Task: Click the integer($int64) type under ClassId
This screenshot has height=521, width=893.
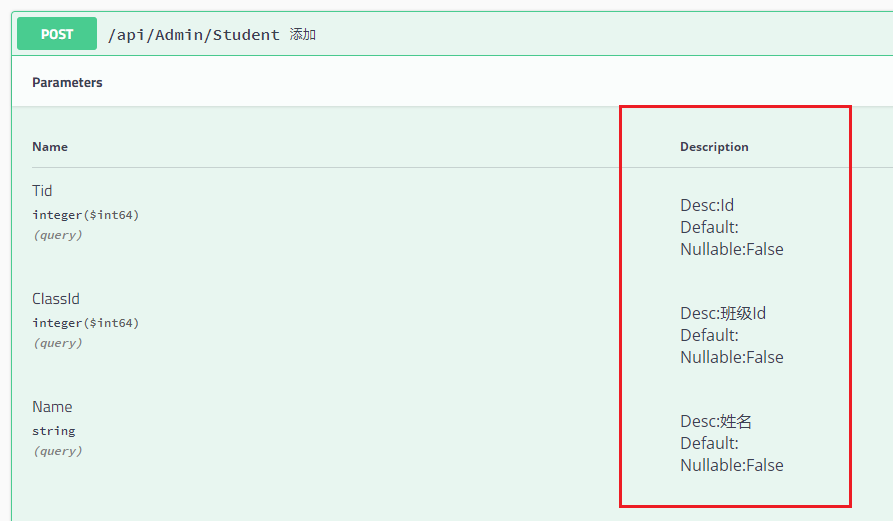Action: click(x=85, y=323)
